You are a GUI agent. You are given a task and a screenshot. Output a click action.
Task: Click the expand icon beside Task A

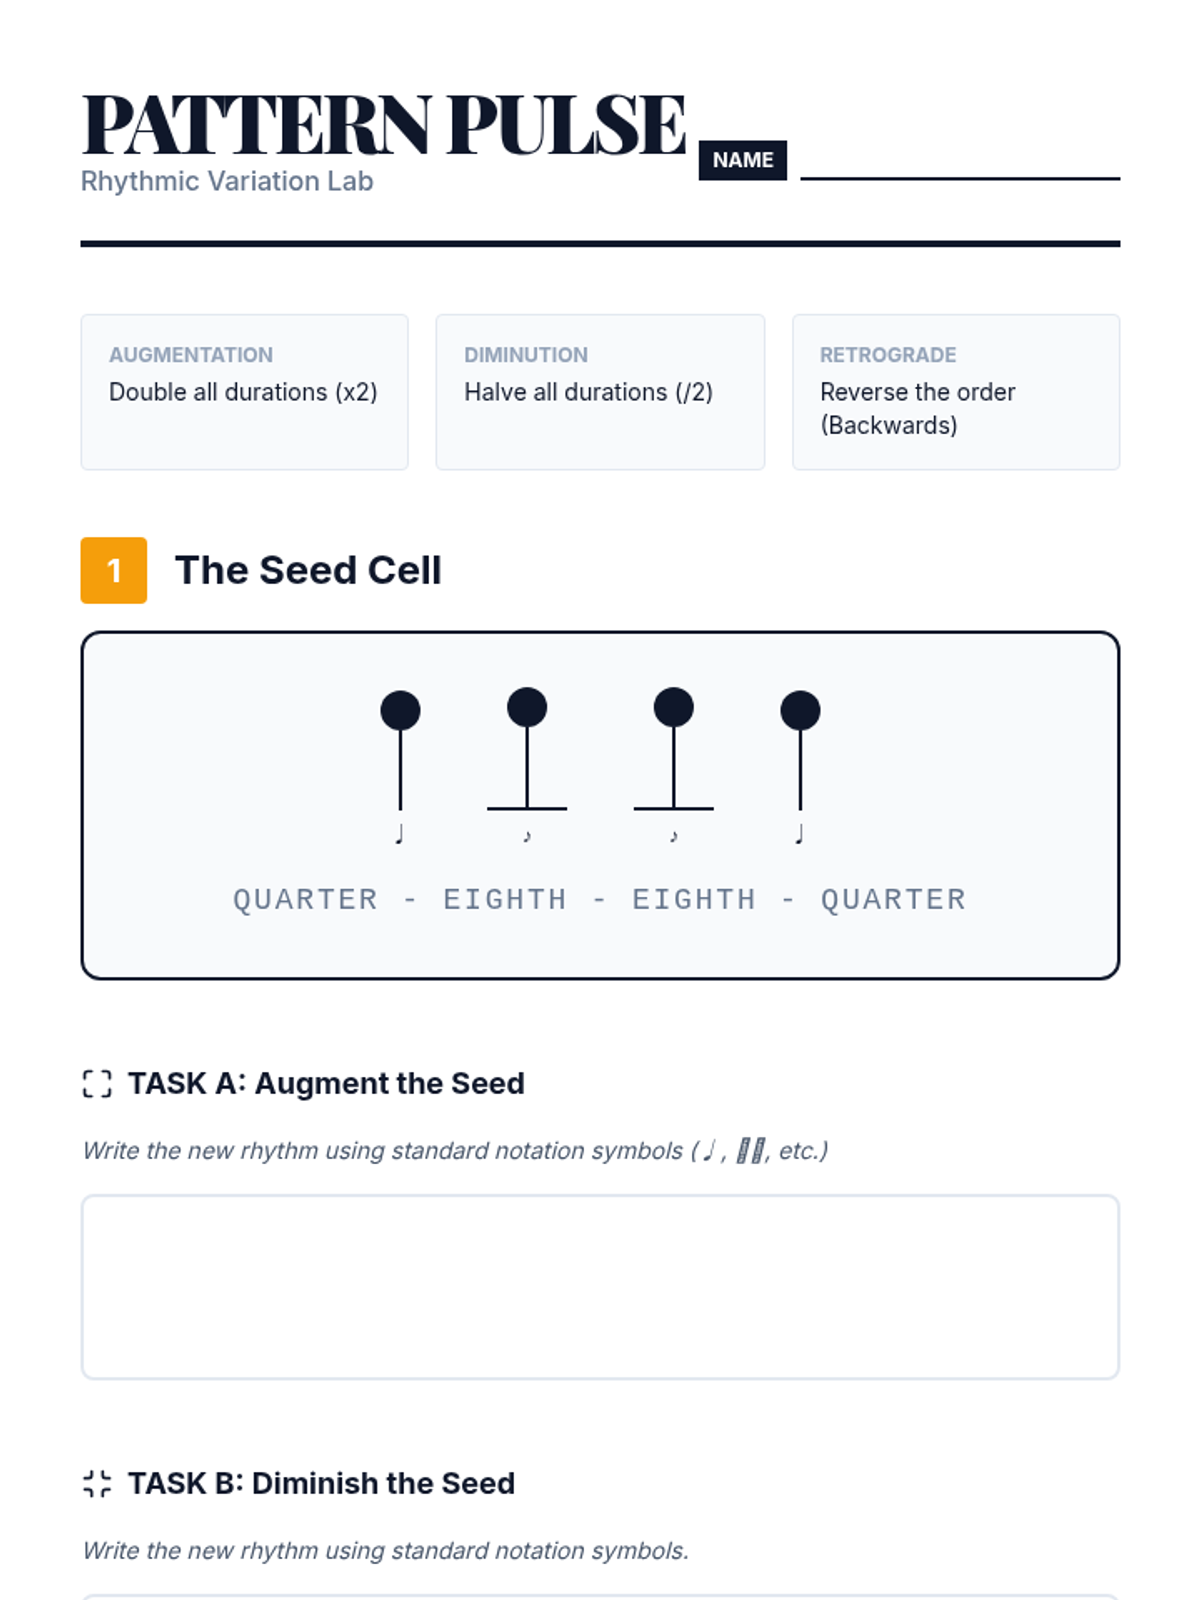tap(97, 1083)
